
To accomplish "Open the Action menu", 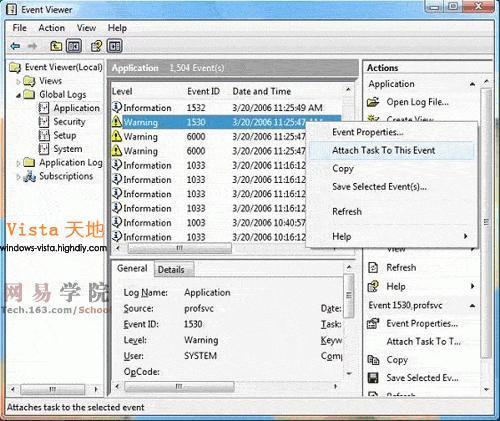I will point(52,28).
